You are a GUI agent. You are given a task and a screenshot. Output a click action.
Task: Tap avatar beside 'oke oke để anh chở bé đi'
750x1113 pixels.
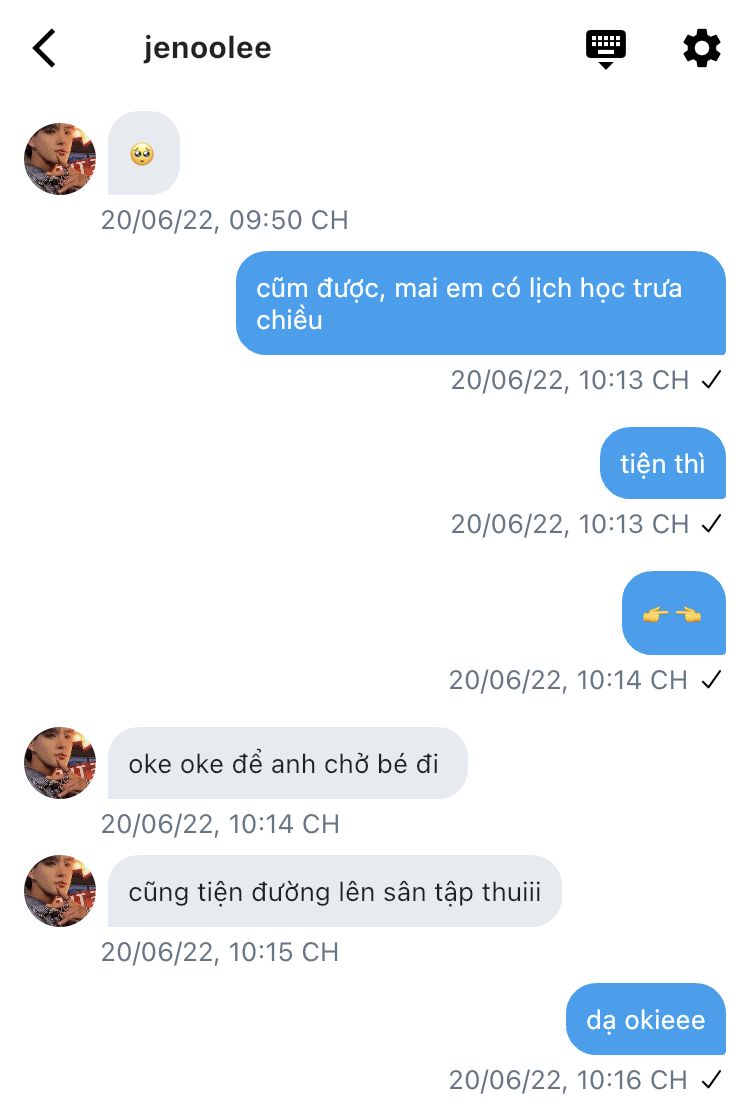(60, 763)
